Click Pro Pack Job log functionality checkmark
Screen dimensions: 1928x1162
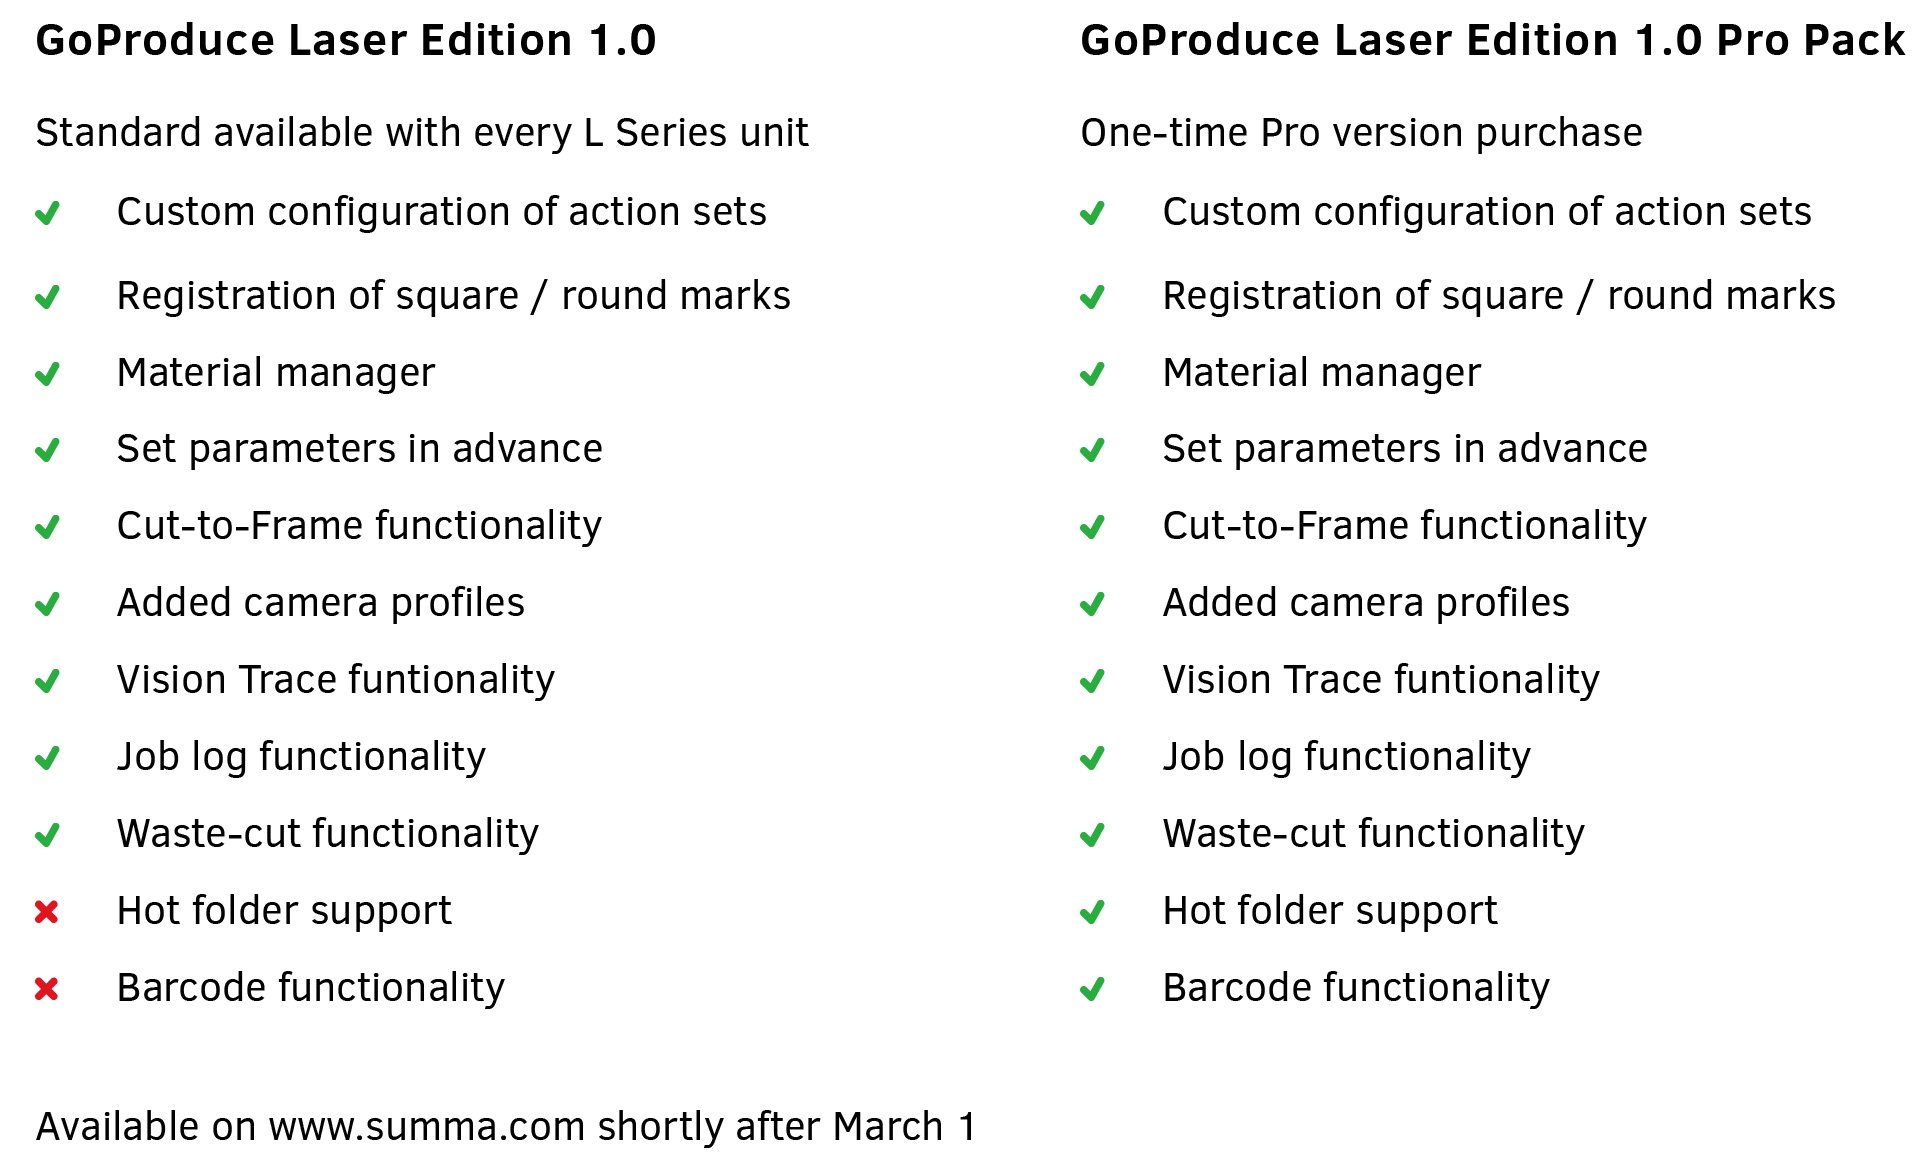[1093, 758]
